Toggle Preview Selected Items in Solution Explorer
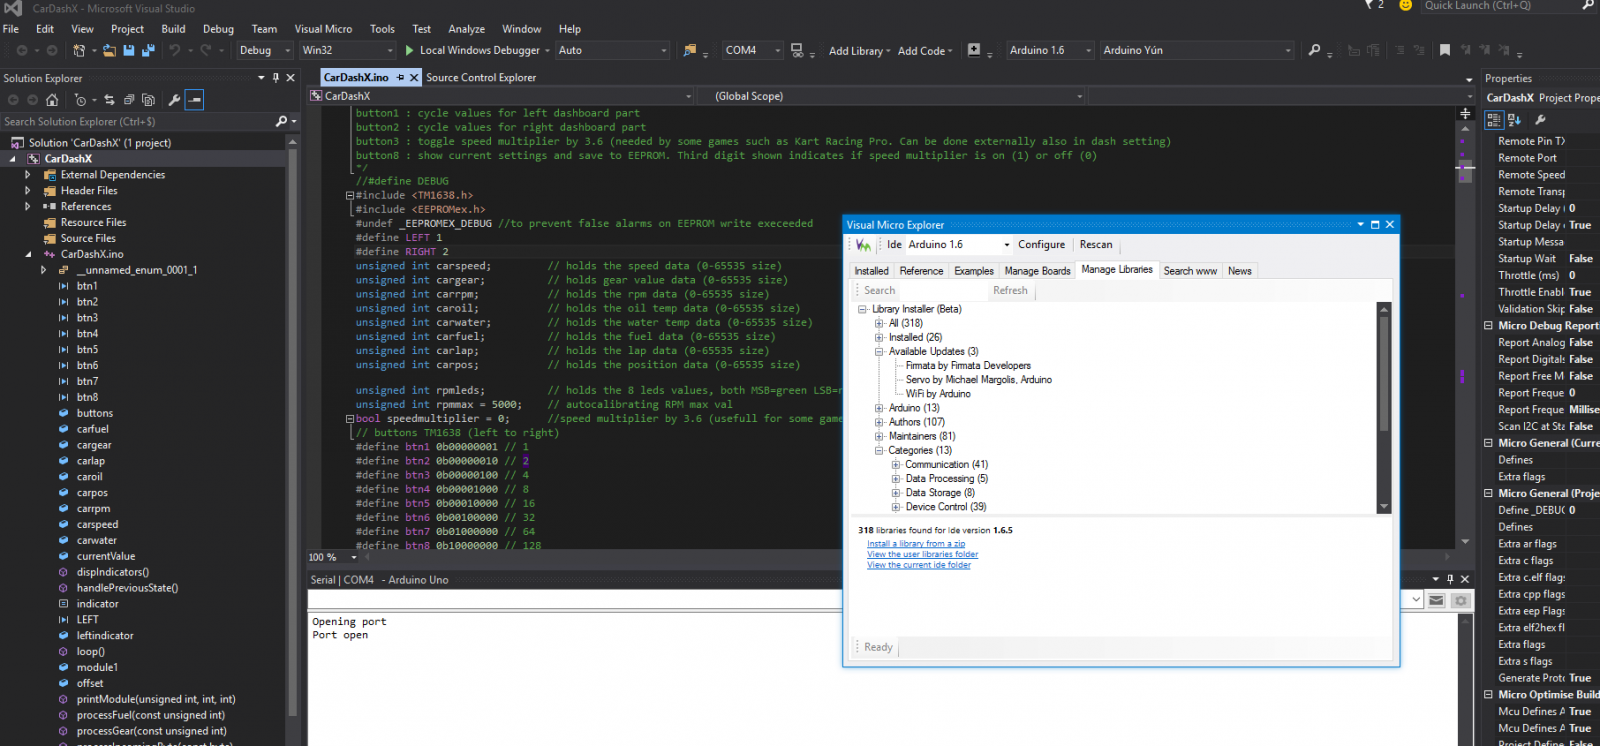The height and width of the screenshot is (746, 1600). pos(195,100)
